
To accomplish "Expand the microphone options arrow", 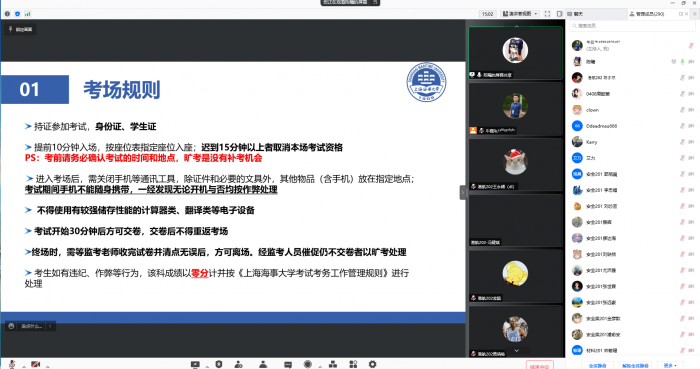I will [24, 367].
